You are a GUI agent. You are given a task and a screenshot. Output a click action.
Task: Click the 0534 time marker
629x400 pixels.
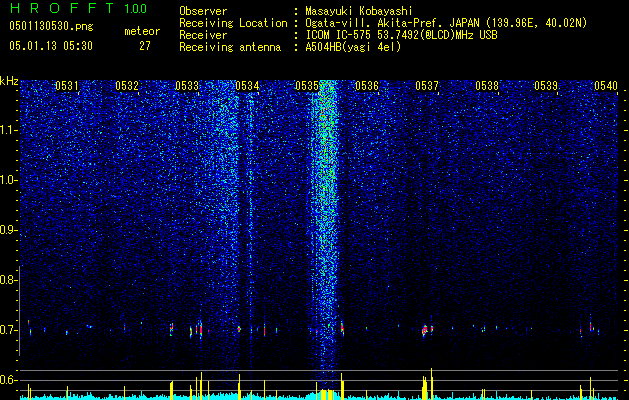coord(247,86)
